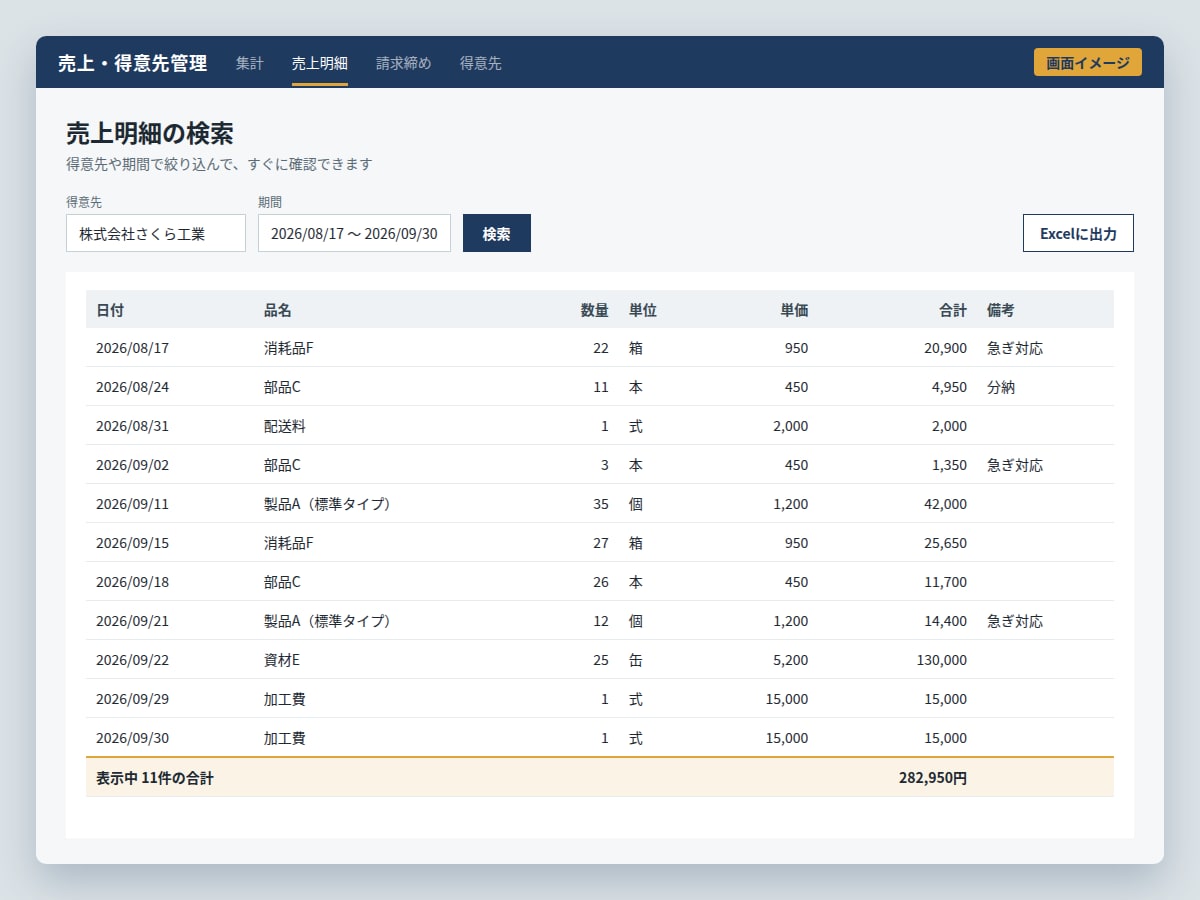Screen dimensions: 1200x900
Task: Select the date cell 2026/09/11
Action: (133, 504)
